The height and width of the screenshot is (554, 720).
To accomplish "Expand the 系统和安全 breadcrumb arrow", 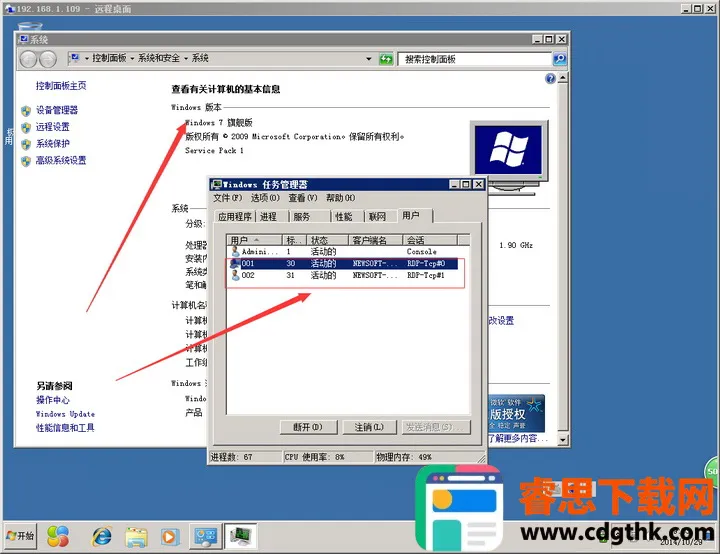I will (x=187, y=59).
